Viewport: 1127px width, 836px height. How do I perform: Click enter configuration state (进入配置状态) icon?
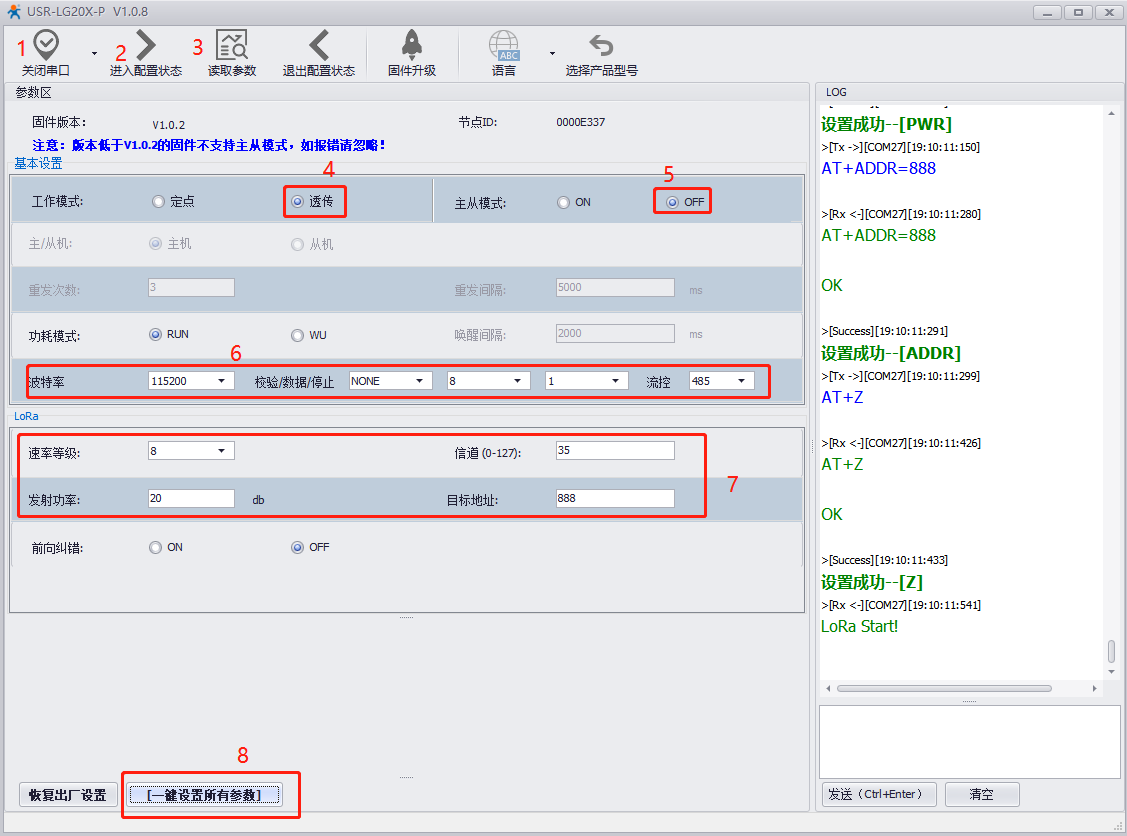click(x=146, y=46)
